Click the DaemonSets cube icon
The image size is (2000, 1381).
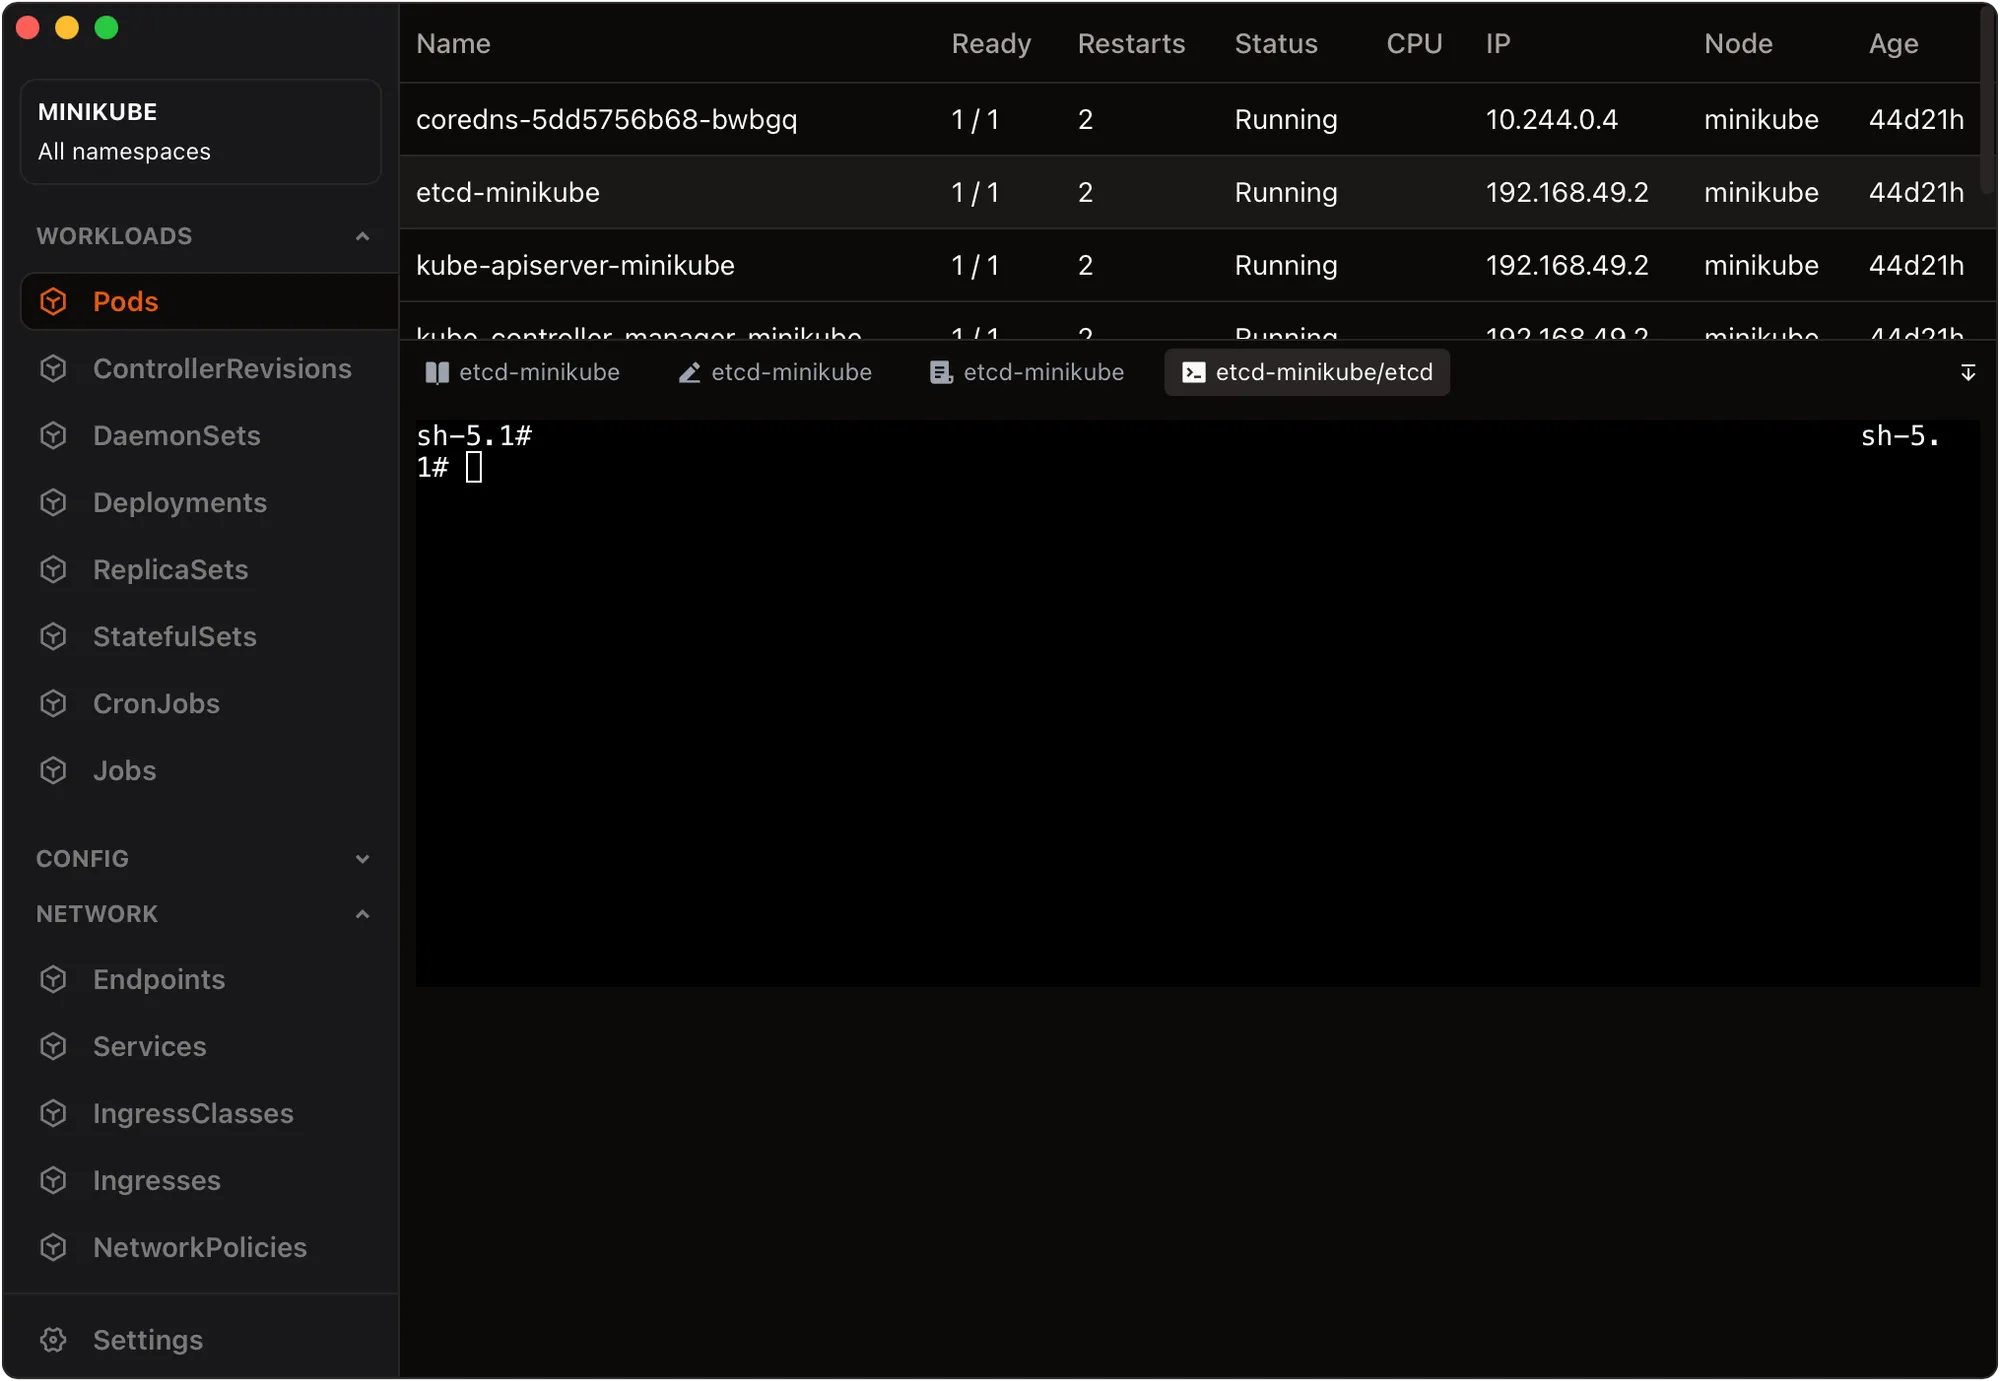point(53,435)
